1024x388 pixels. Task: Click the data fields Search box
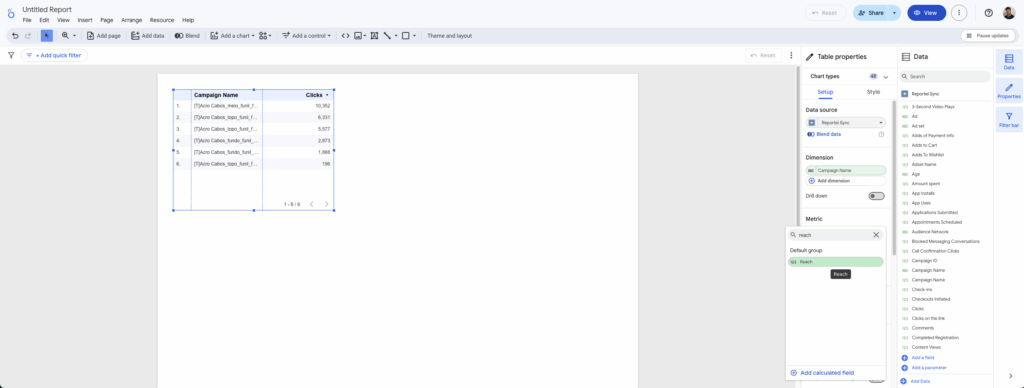[946, 76]
